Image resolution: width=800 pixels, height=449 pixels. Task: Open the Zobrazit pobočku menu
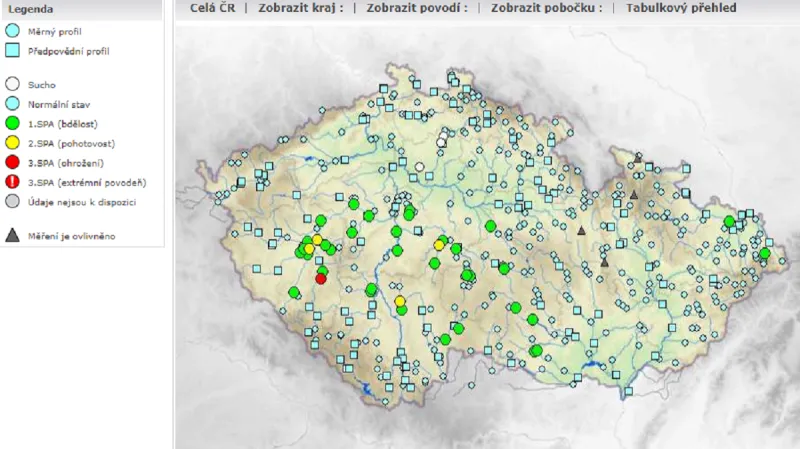546,8
